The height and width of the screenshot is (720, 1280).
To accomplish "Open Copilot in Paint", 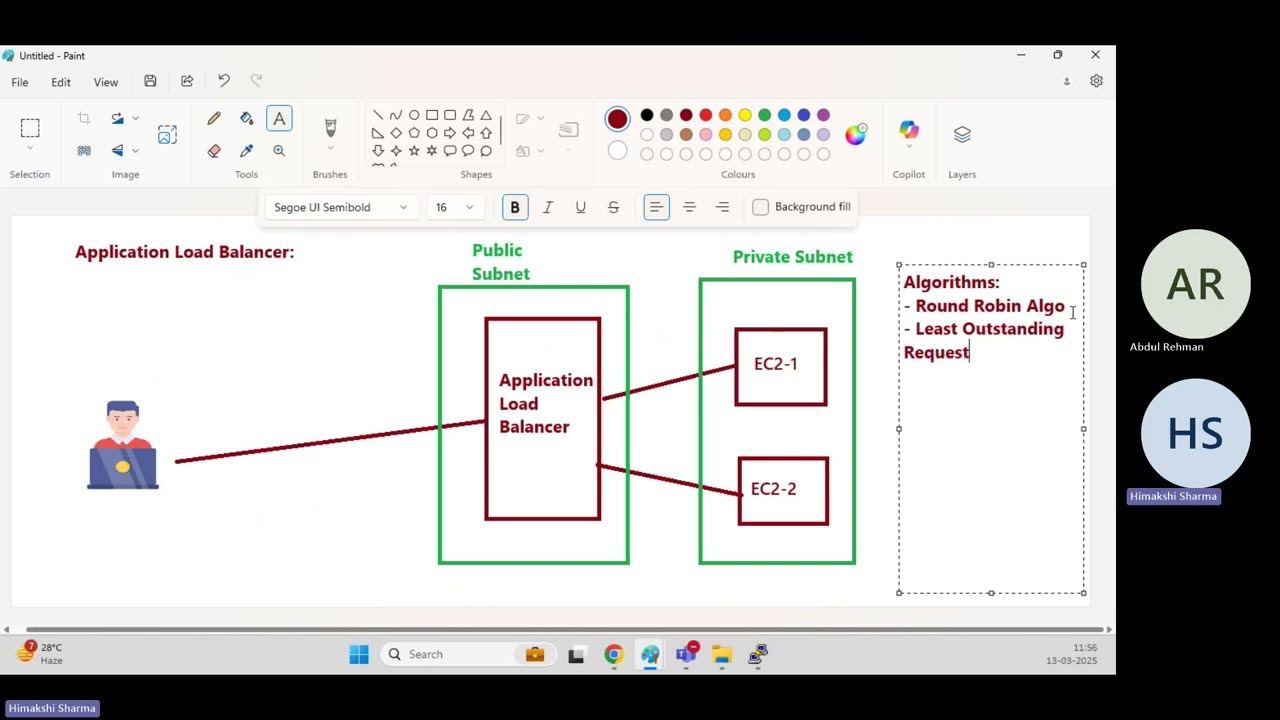I will click(909, 129).
